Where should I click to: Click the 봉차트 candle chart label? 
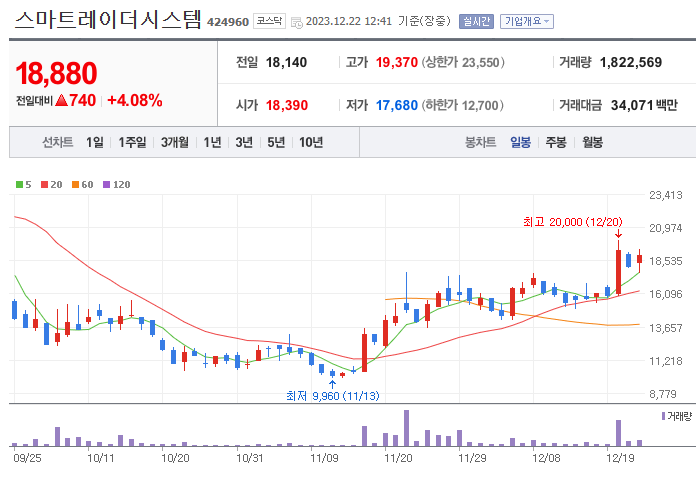[x=480, y=142]
